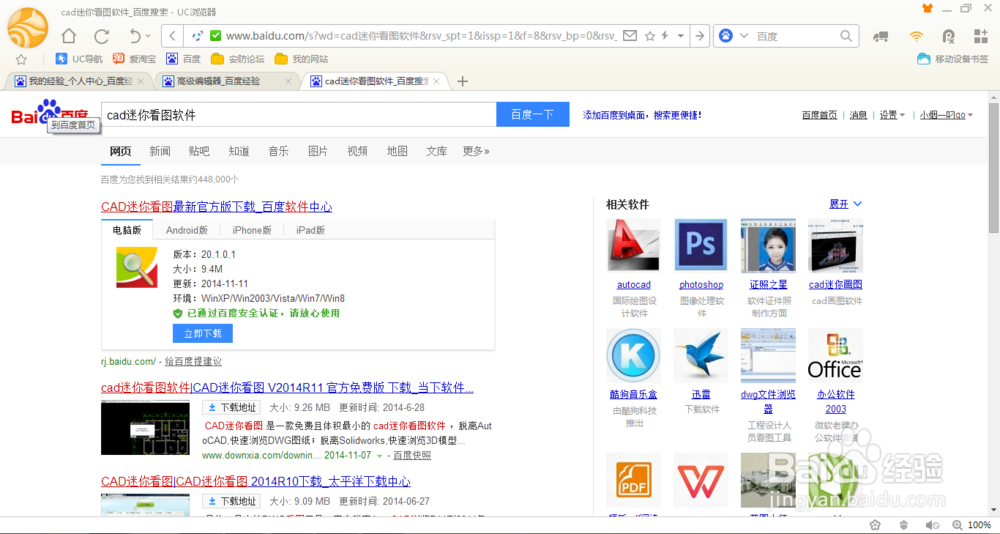Open 移动设备书签 cloud bookmarks

[x=953, y=59]
